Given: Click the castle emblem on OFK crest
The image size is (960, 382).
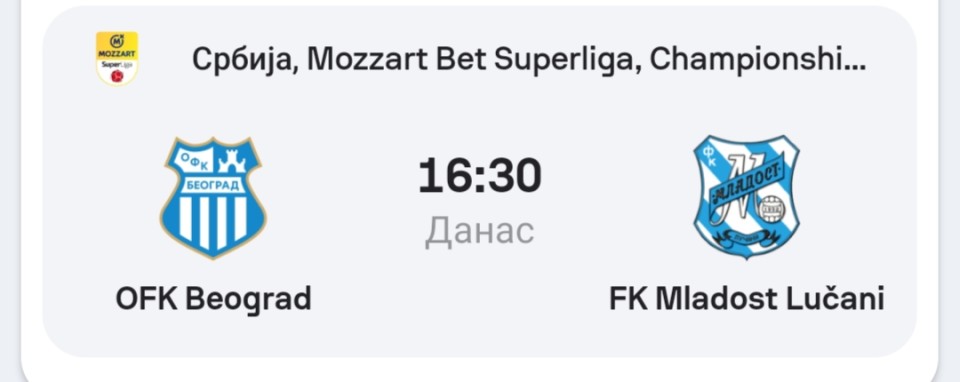Looking at the screenshot, I should tap(233, 161).
